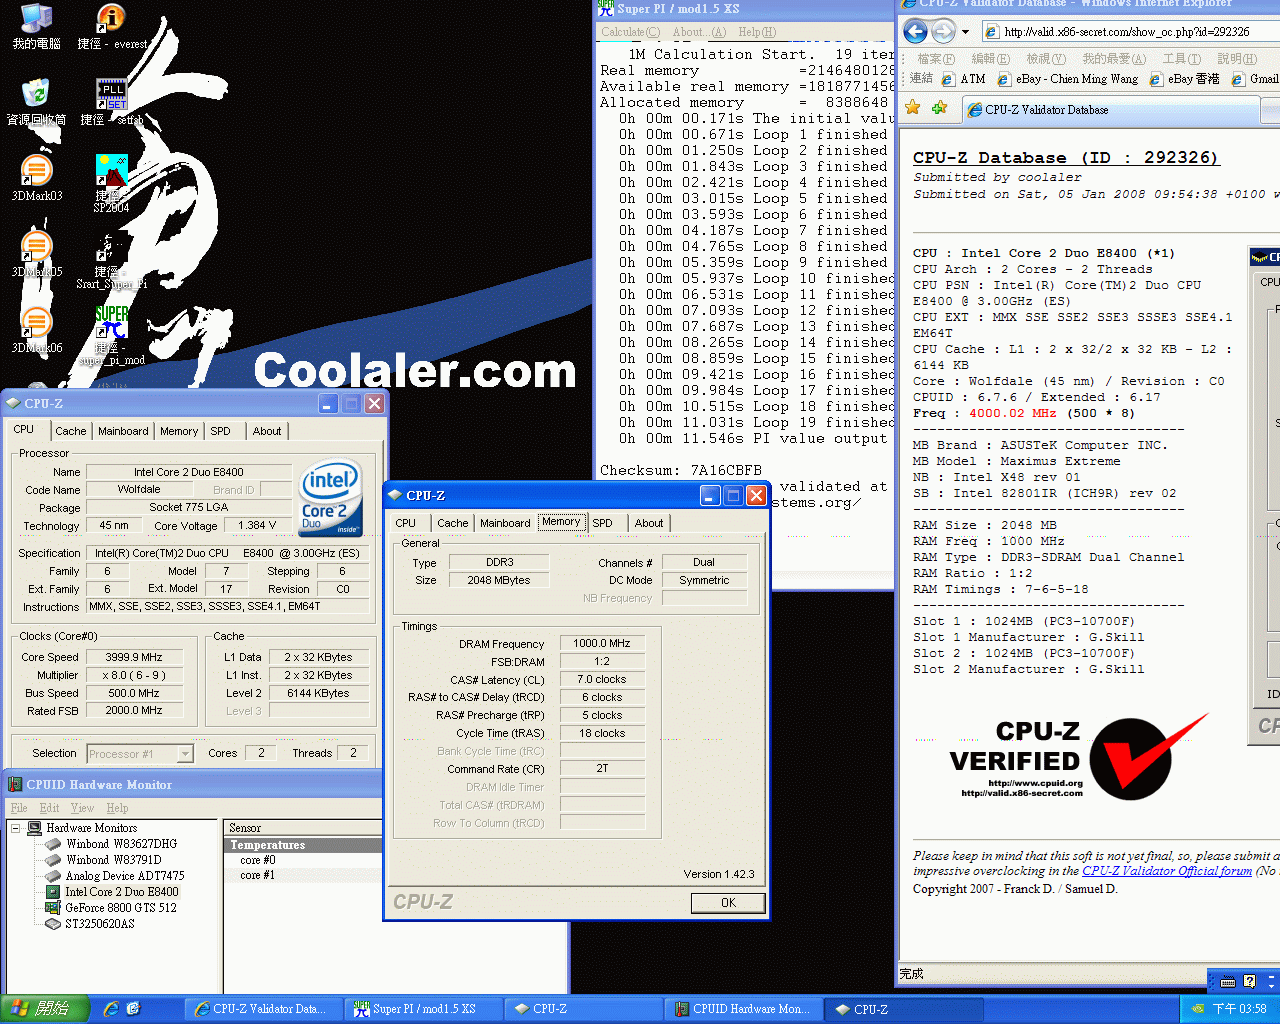Click the IE favorites star icon
The height and width of the screenshot is (1024, 1280).
[912, 108]
